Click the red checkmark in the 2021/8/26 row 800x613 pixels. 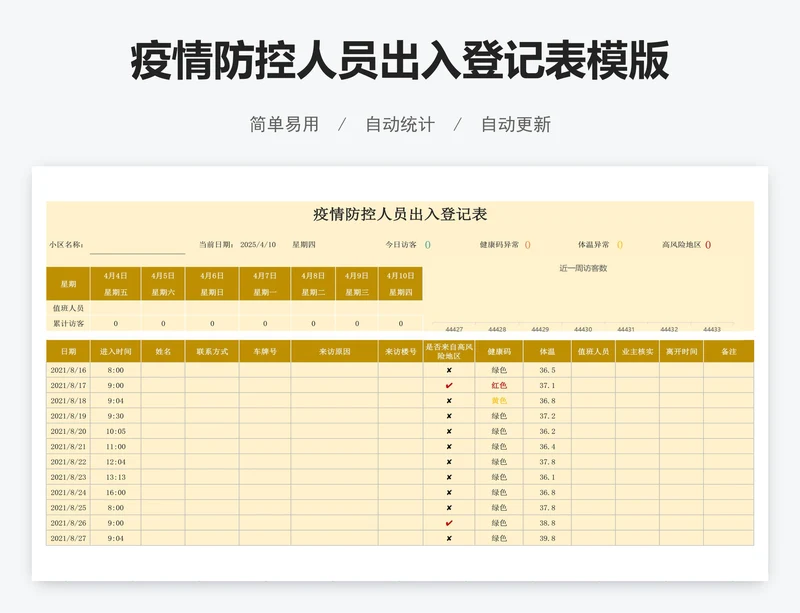pos(449,523)
